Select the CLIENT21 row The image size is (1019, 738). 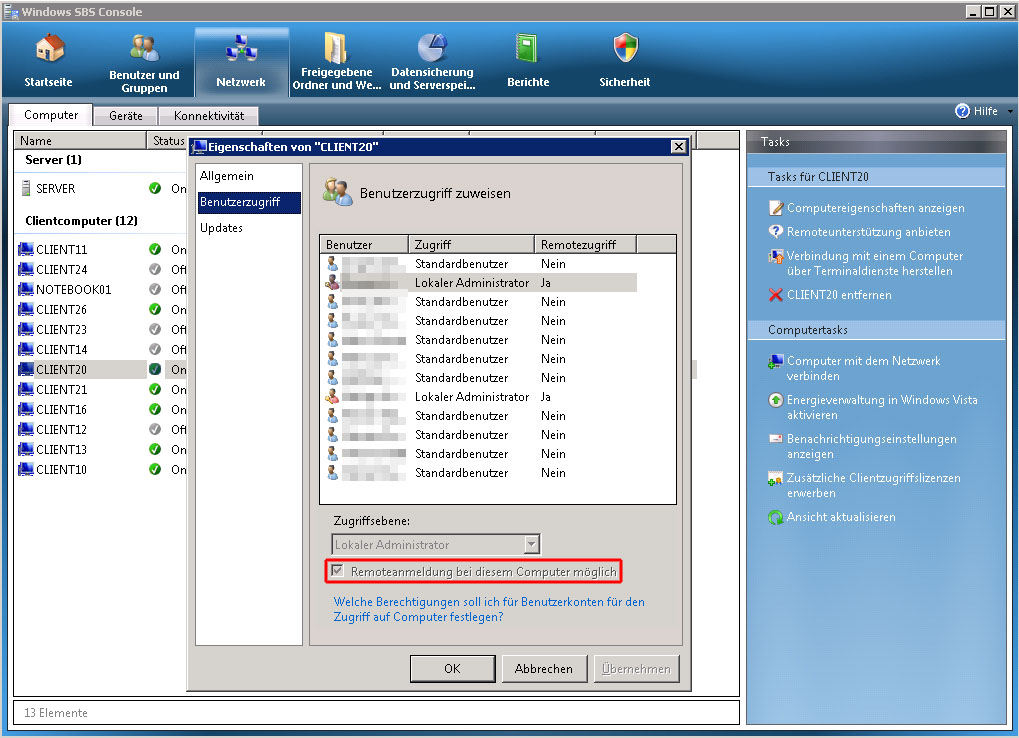click(x=101, y=390)
